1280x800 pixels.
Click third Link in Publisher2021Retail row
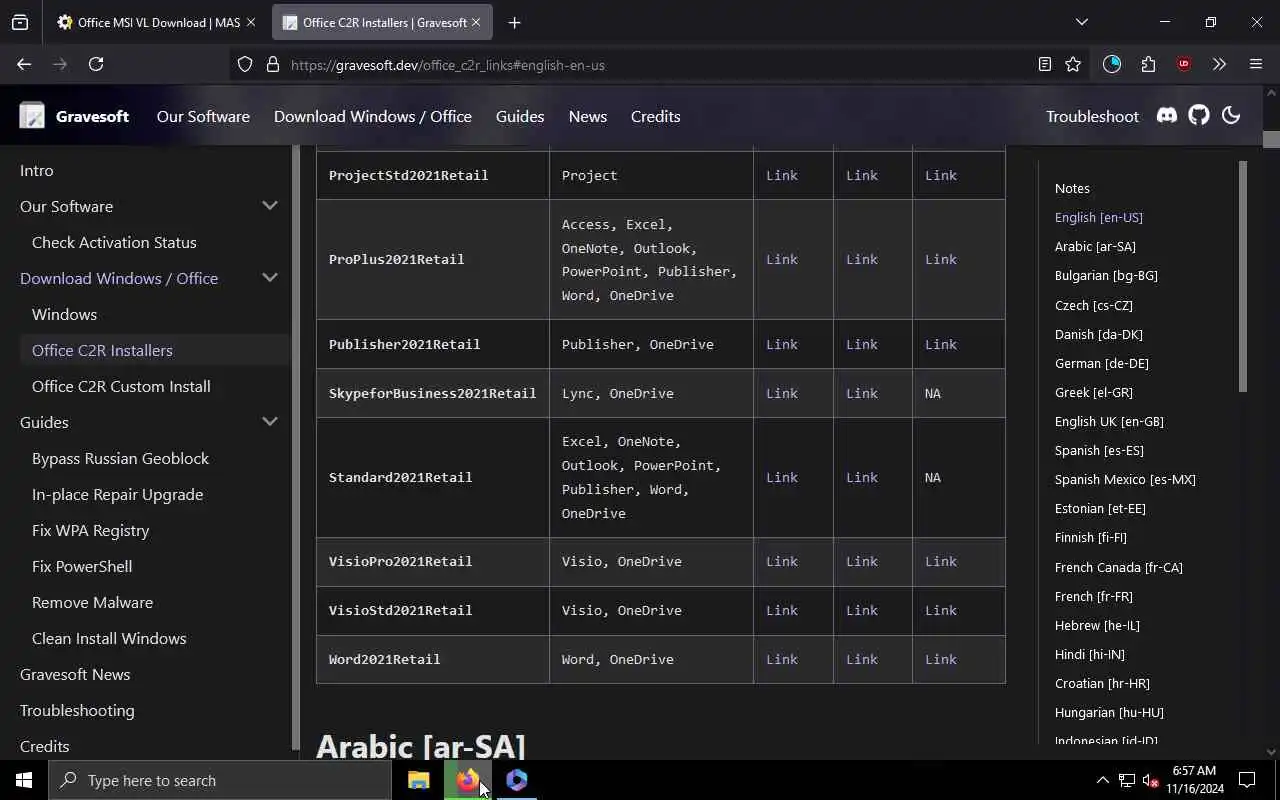click(941, 344)
